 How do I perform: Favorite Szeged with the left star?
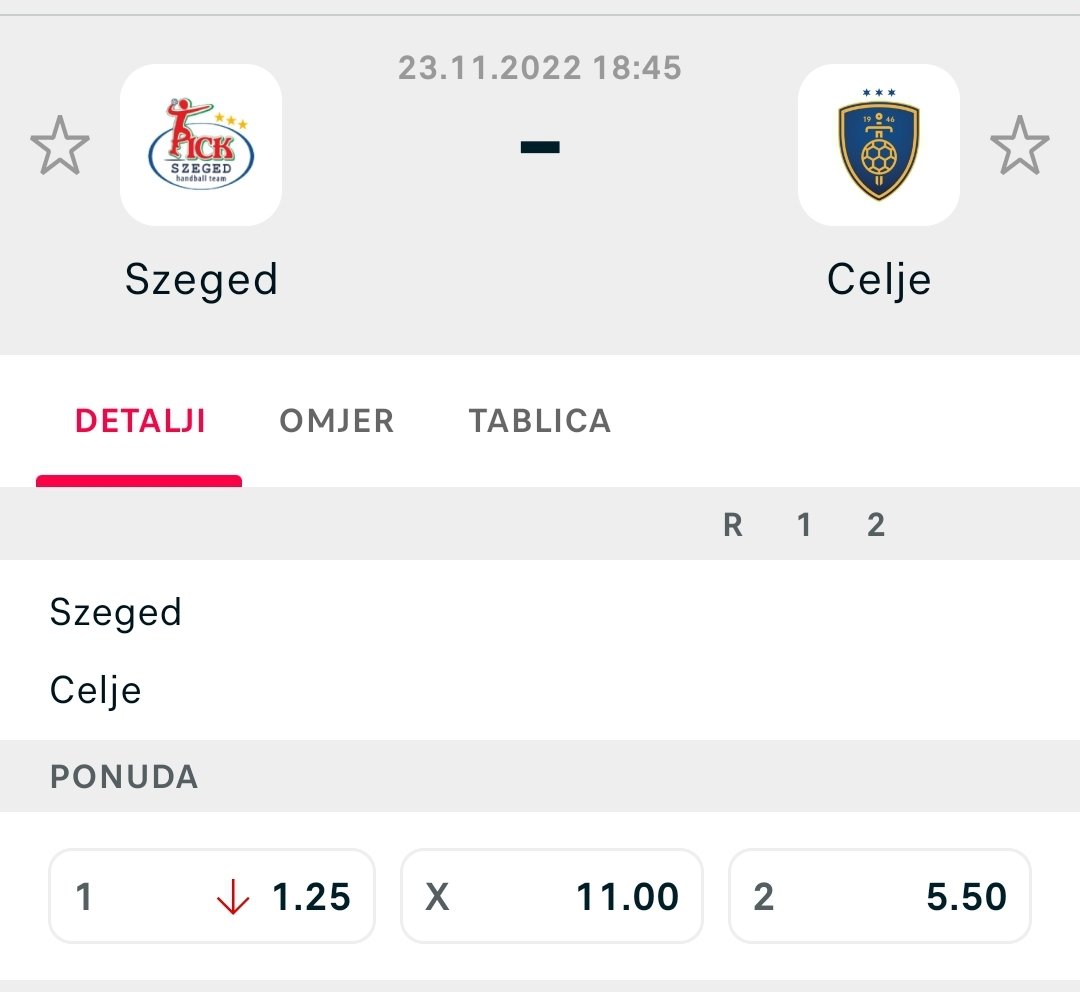click(60, 145)
